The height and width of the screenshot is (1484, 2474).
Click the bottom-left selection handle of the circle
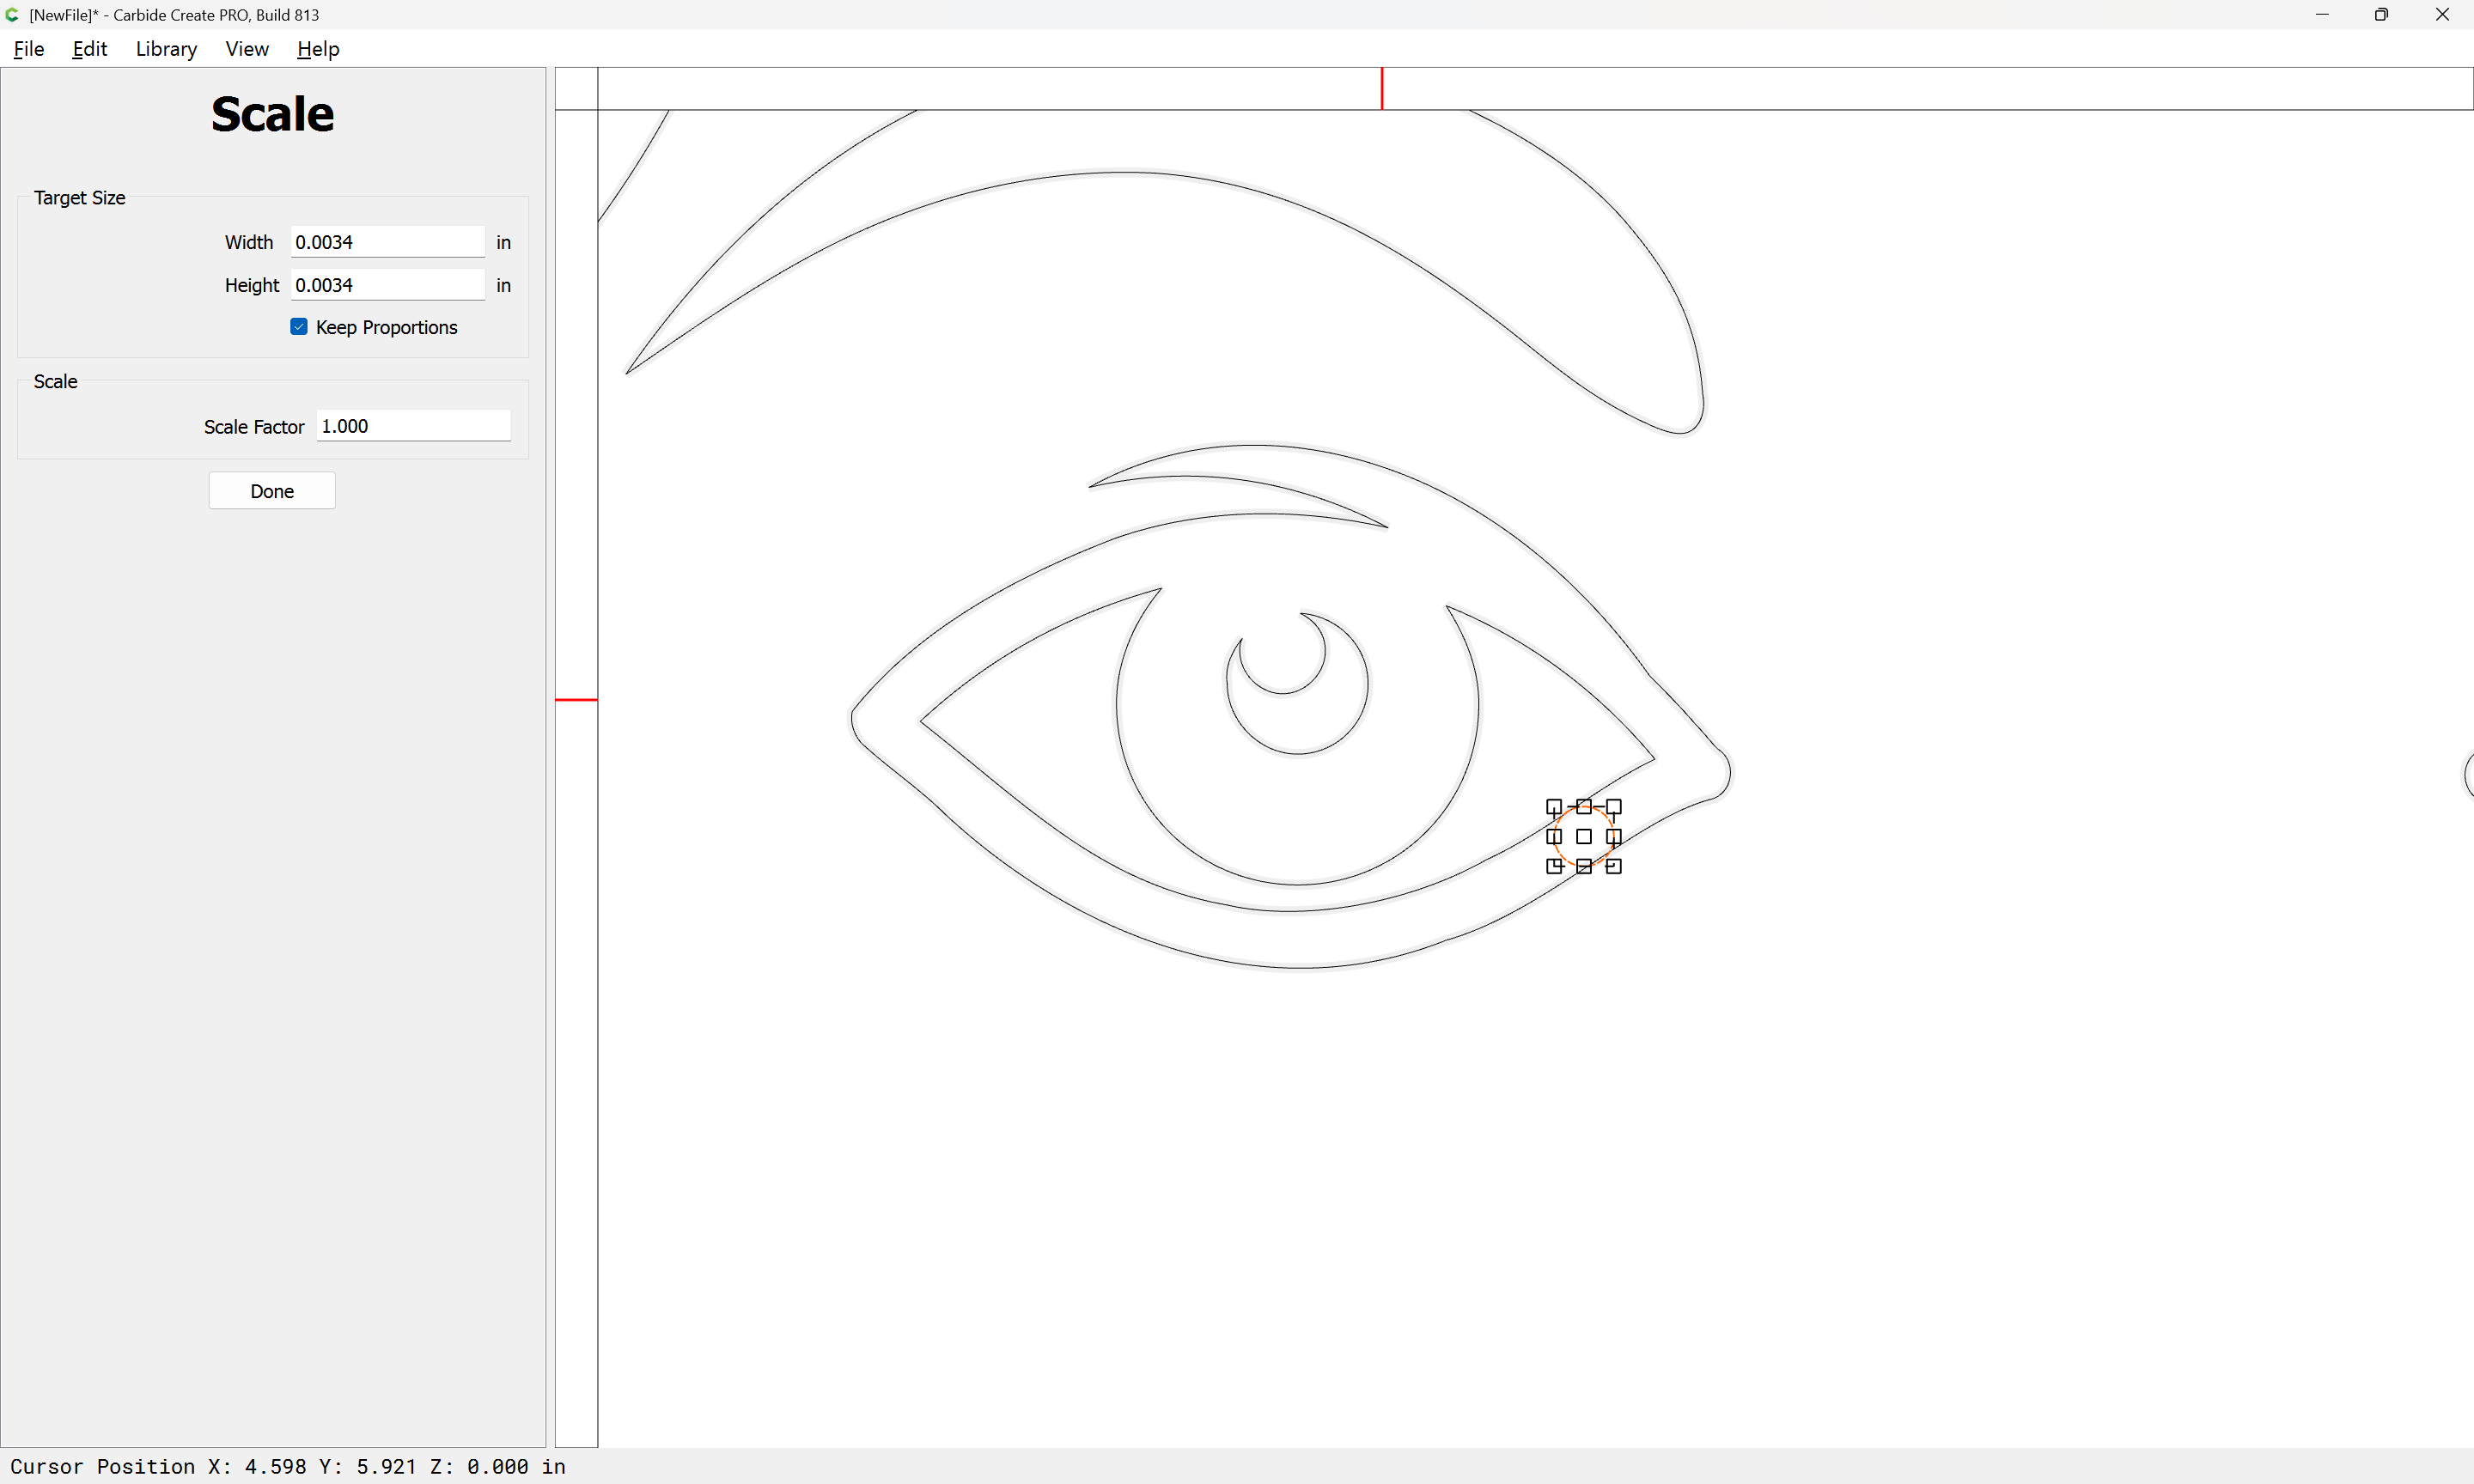tap(1554, 867)
